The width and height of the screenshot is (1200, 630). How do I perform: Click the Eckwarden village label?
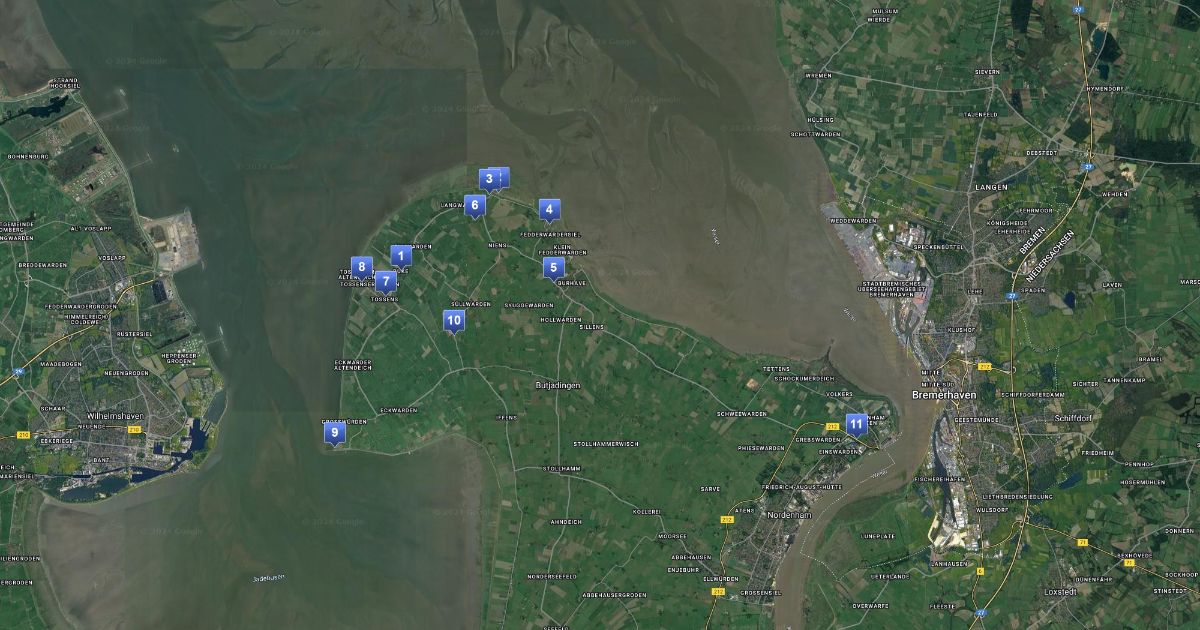[399, 410]
